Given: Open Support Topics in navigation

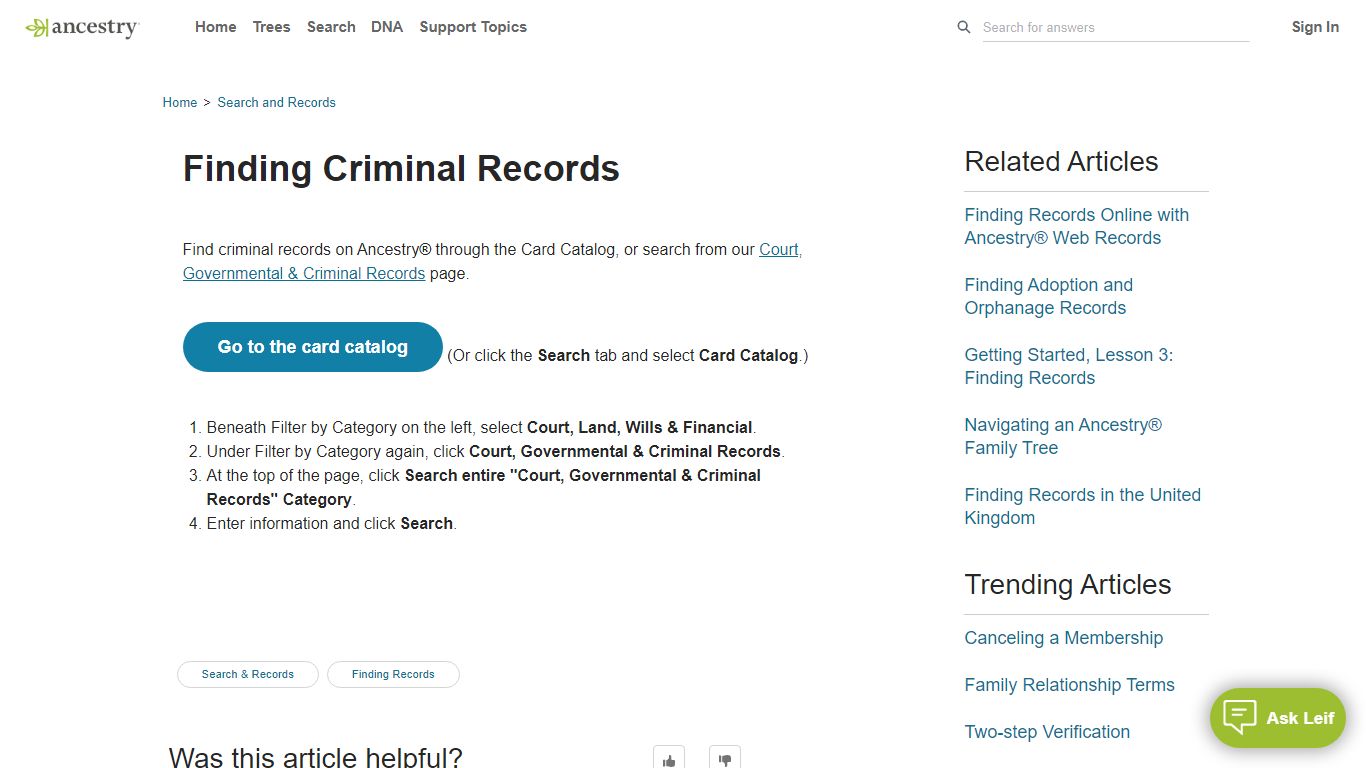Looking at the screenshot, I should pos(473,27).
